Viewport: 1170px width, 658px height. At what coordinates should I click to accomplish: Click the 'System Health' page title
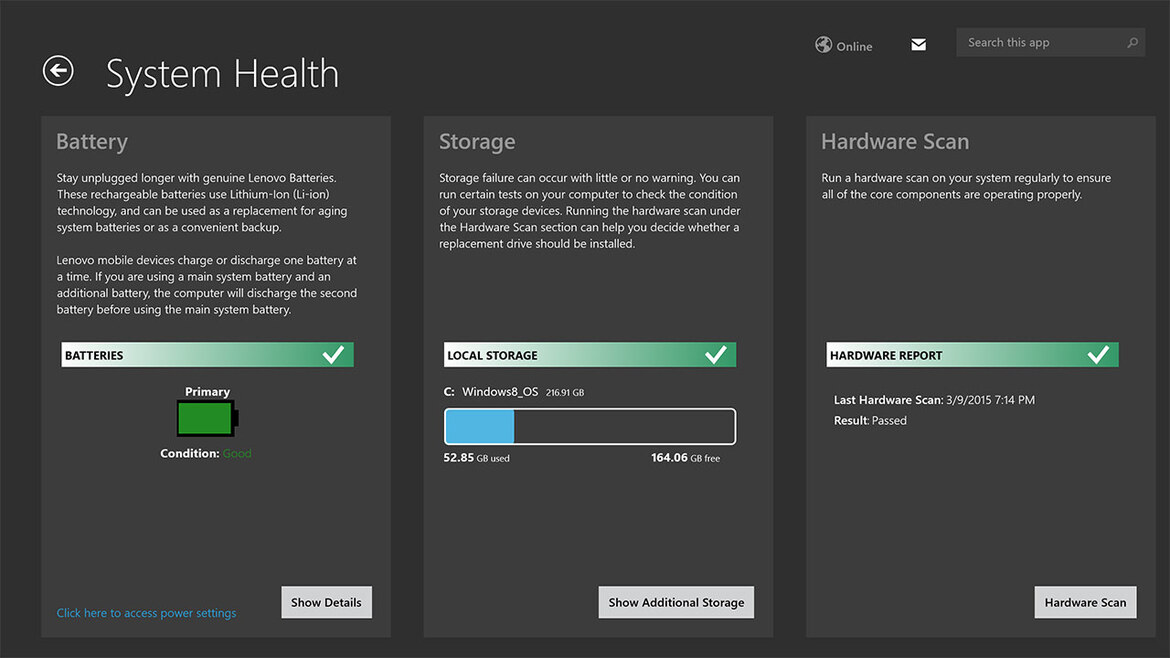(222, 73)
